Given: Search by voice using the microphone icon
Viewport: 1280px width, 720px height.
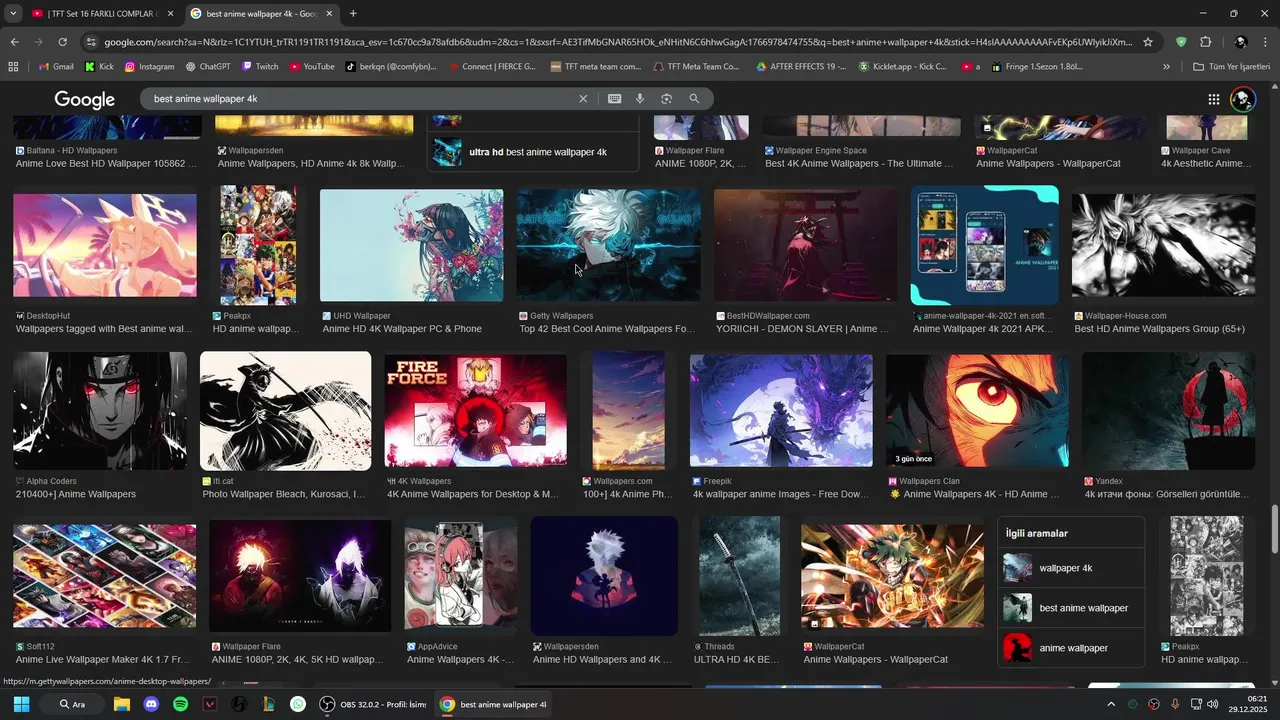Looking at the screenshot, I should coord(640,99).
